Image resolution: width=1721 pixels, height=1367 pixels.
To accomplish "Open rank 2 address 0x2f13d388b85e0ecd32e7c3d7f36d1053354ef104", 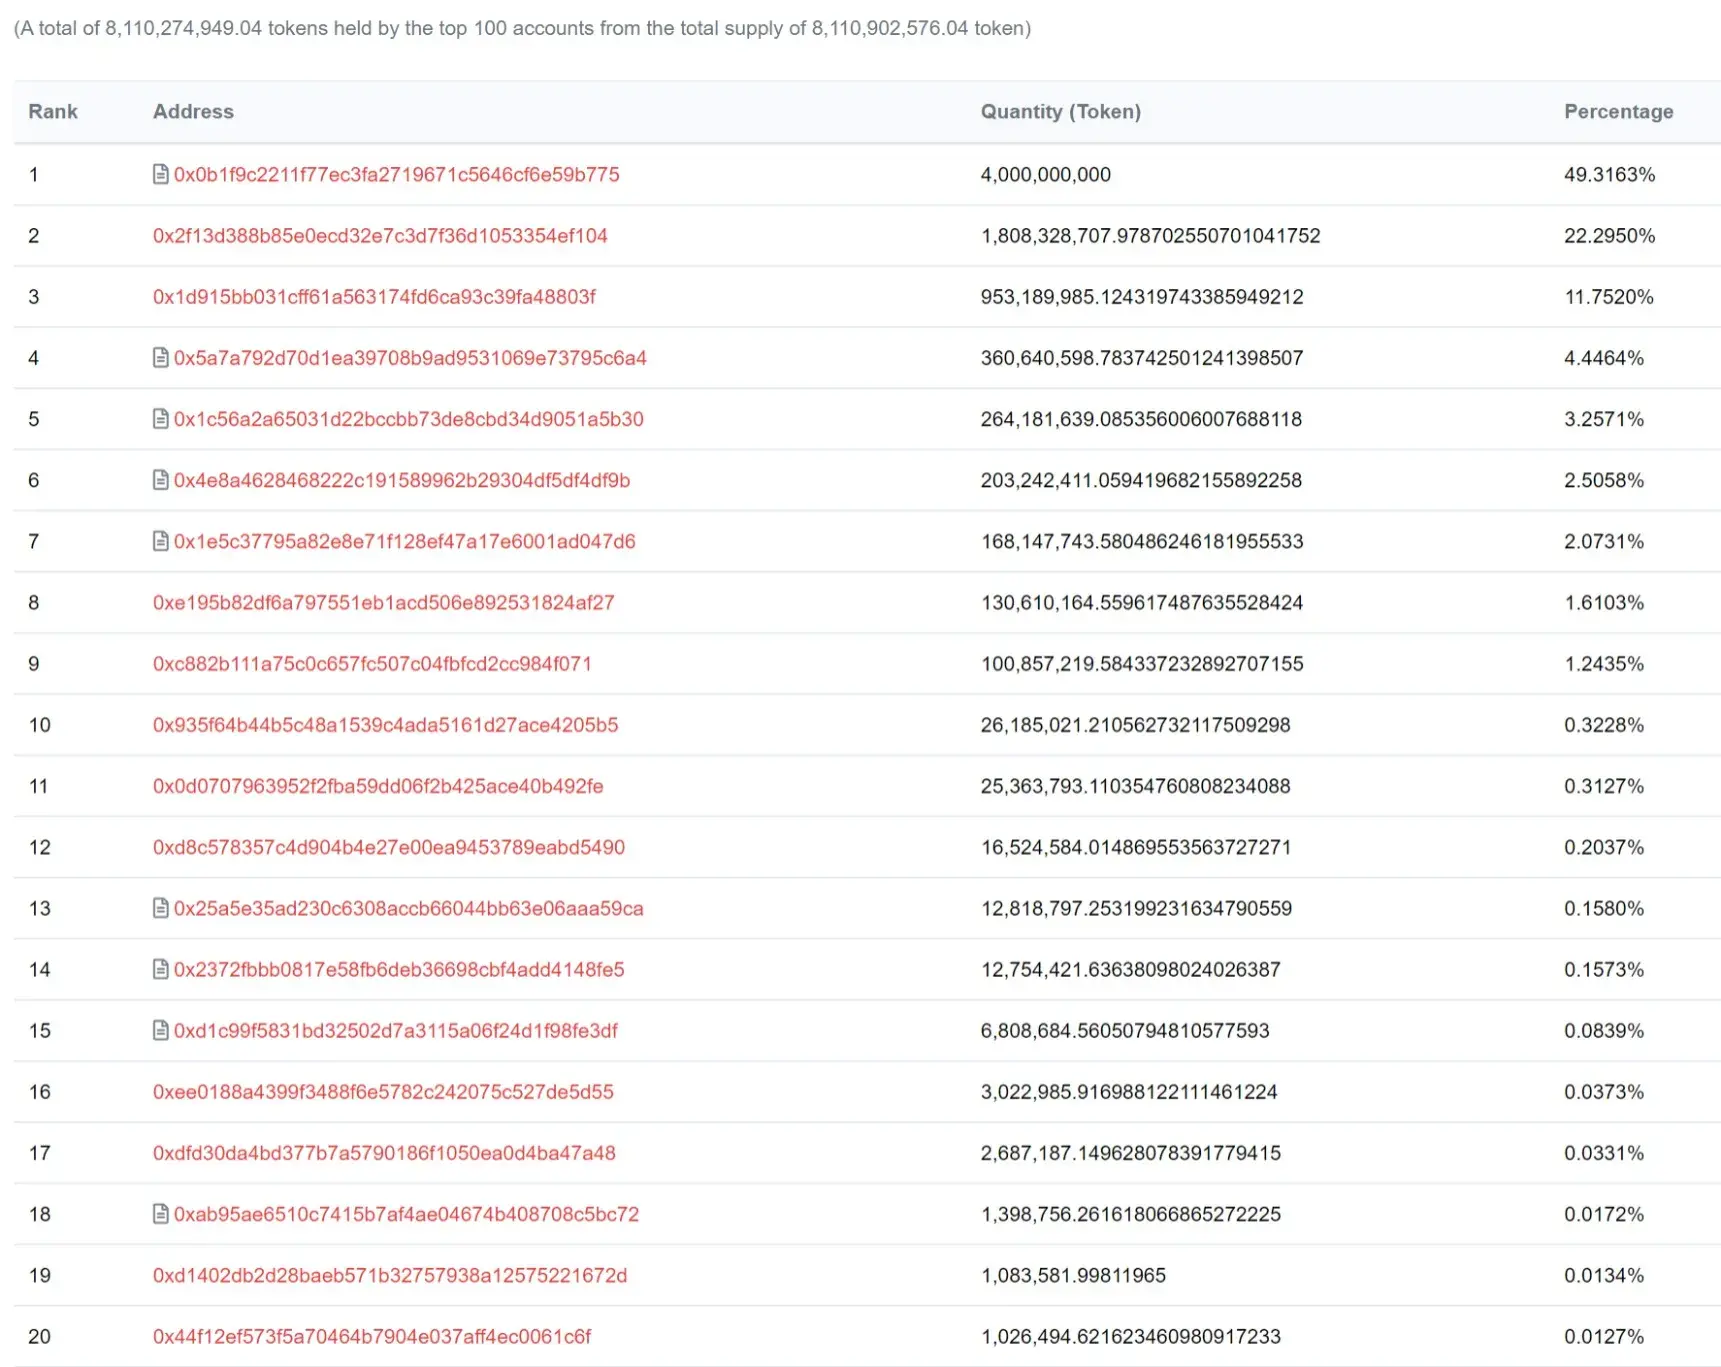I will click(x=380, y=236).
